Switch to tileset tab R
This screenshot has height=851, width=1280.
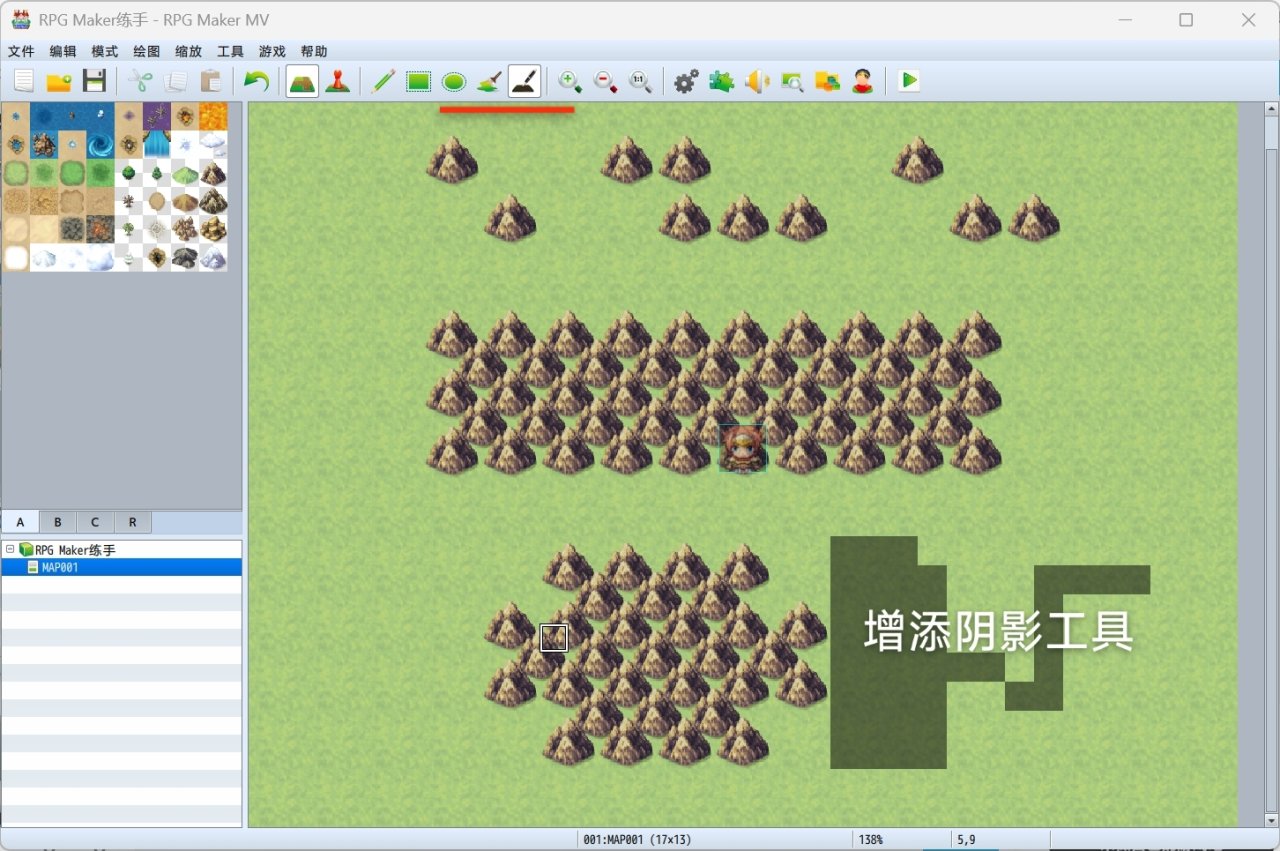tap(133, 522)
